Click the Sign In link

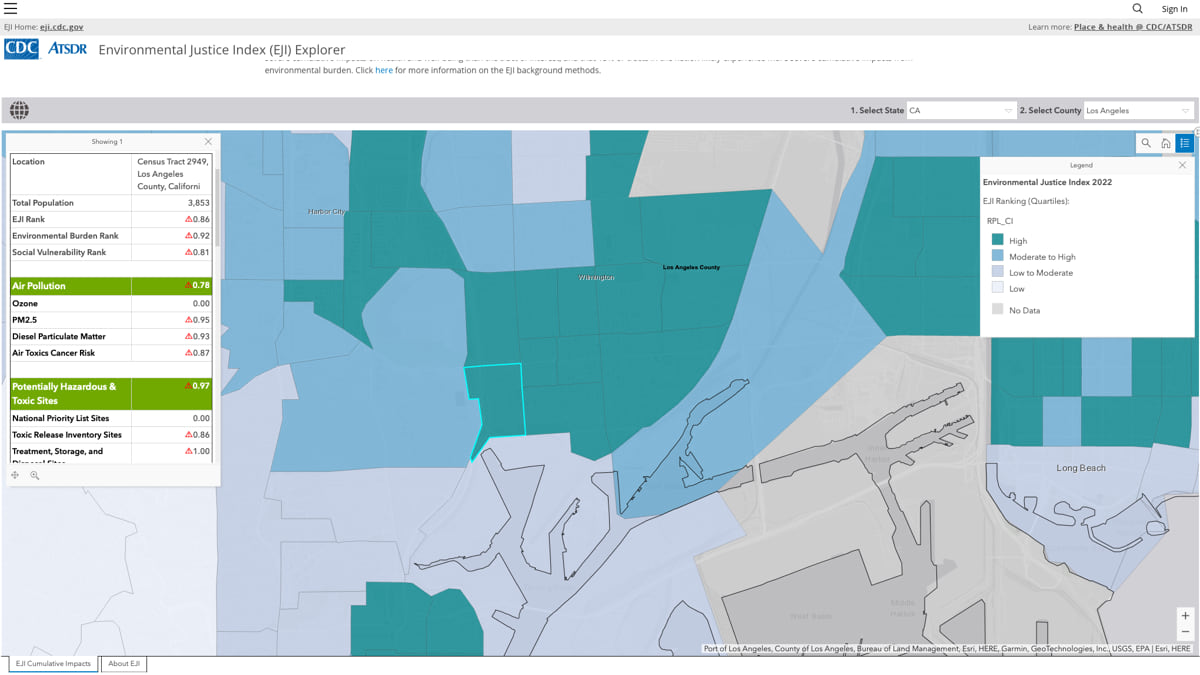tap(1174, 9)
